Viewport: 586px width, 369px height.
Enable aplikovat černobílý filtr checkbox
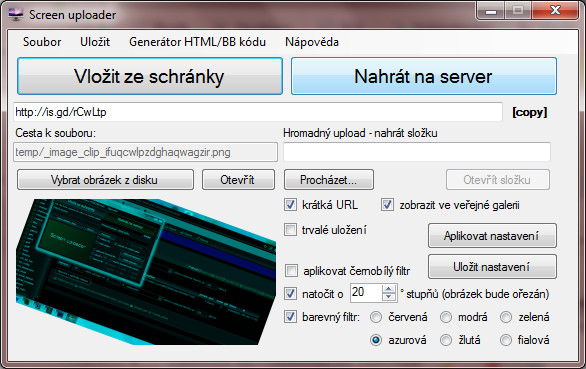(291, 271)
